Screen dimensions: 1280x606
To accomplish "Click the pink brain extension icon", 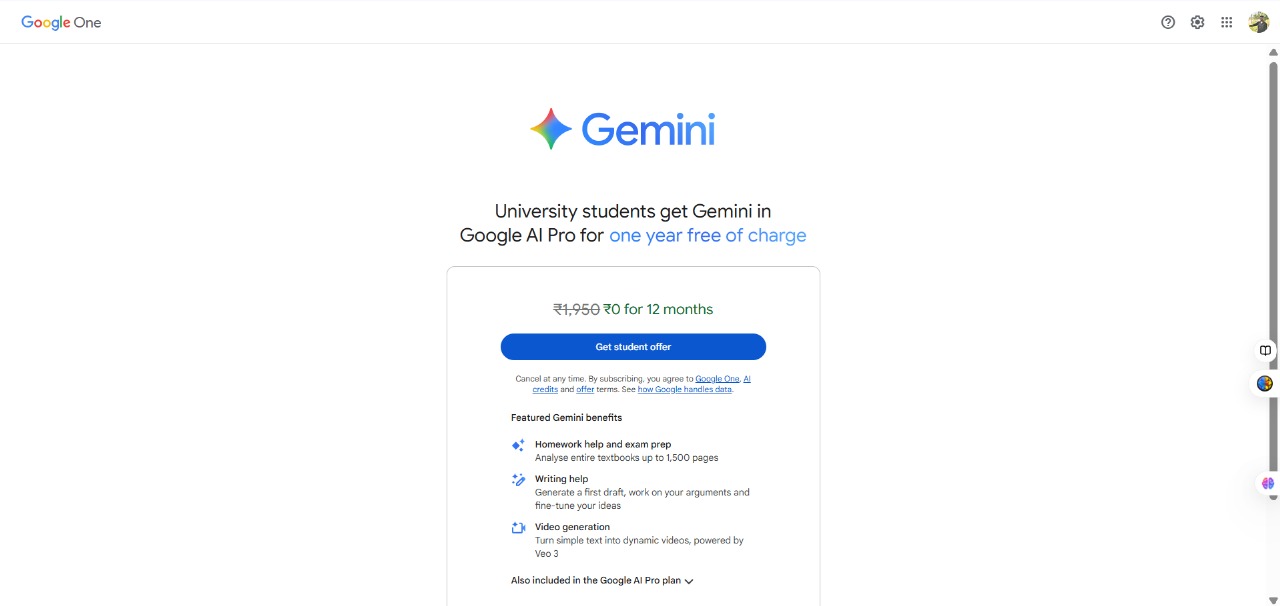I will click(x=1268, y=484).
